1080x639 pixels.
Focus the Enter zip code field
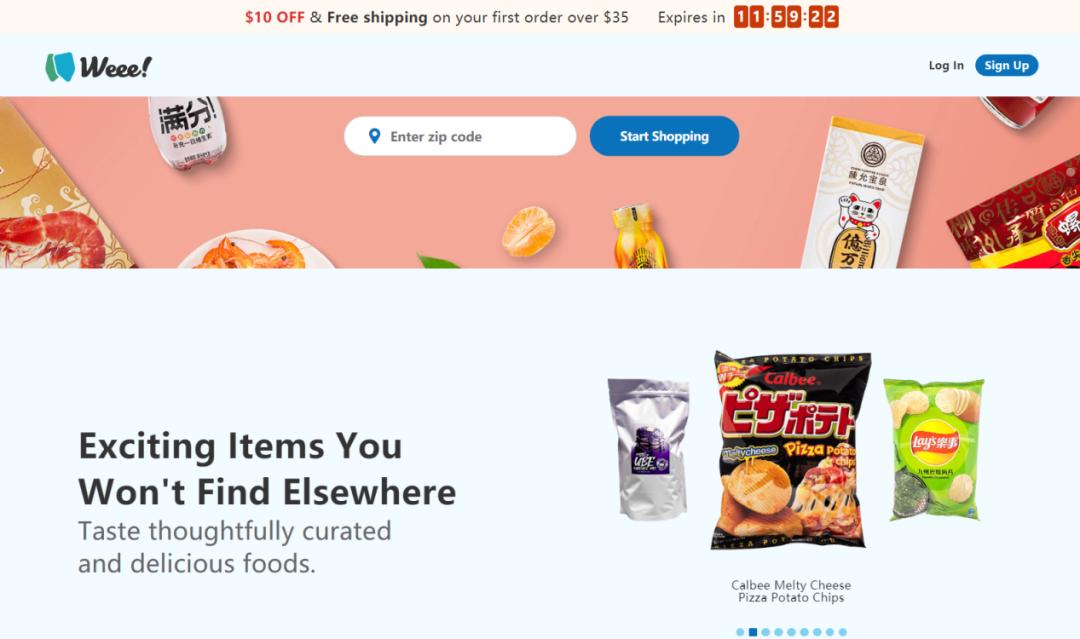(460, 136)
